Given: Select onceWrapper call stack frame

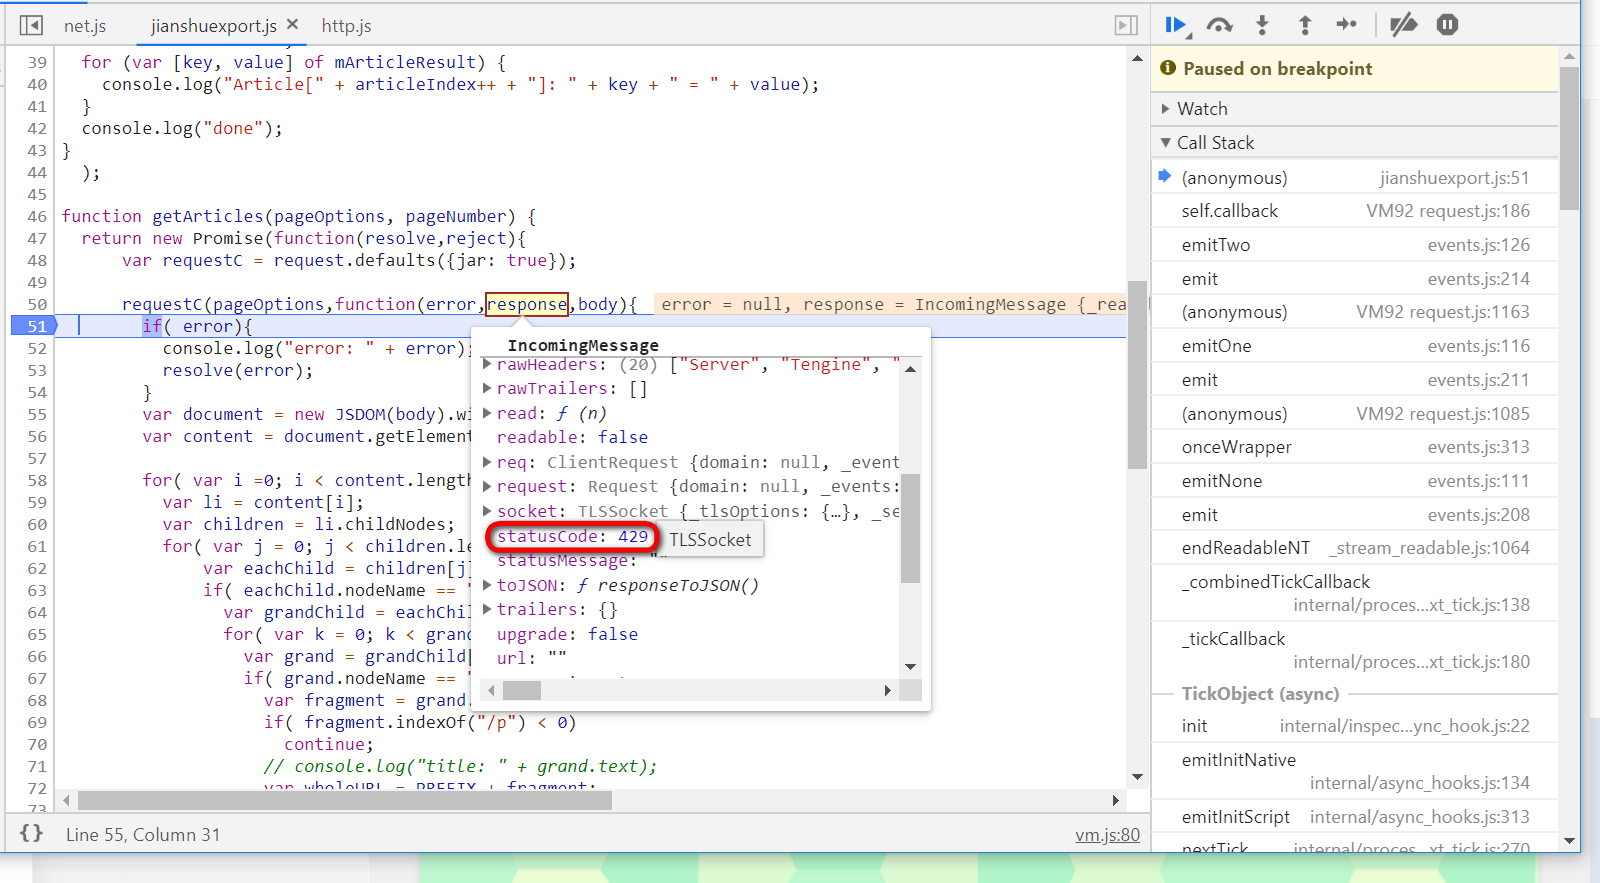Looking at the screenshot, I should coord(1355,447).
